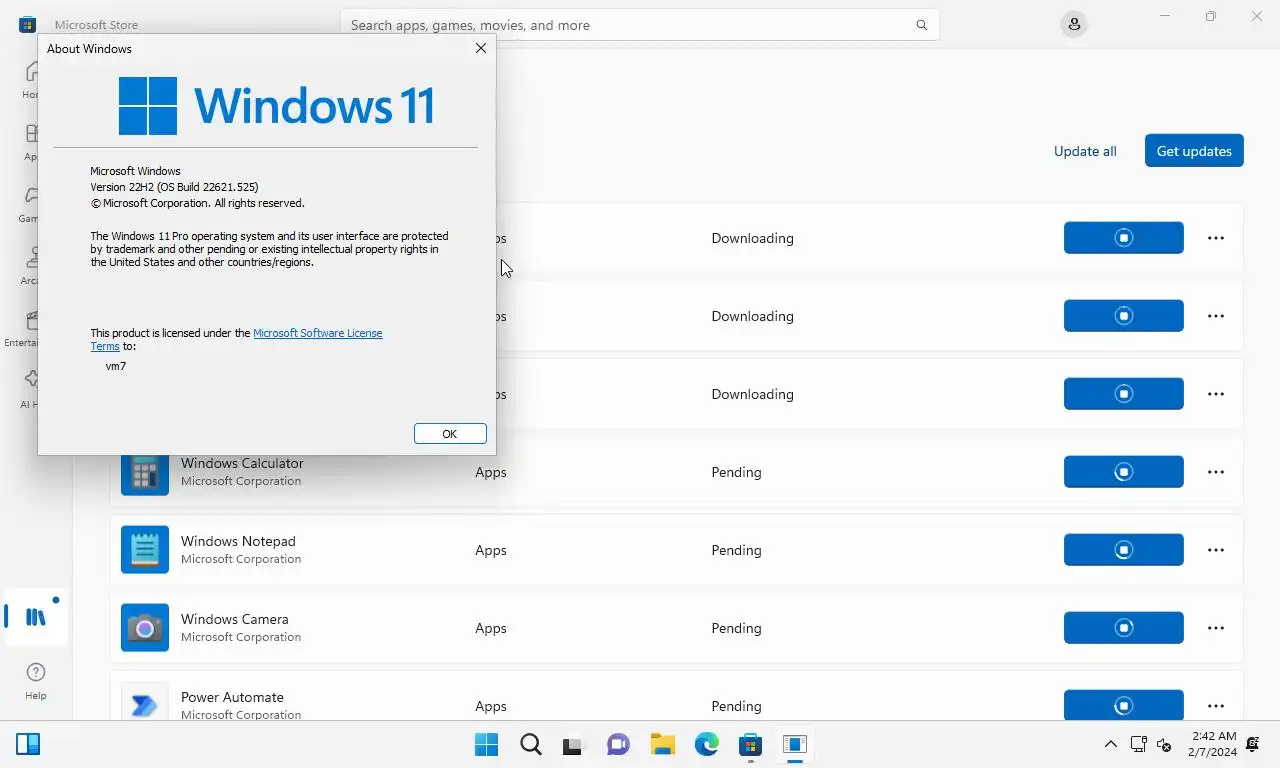1280x768 pixels.
Task: Open the notification bell icon
Action: (1253, 744)
